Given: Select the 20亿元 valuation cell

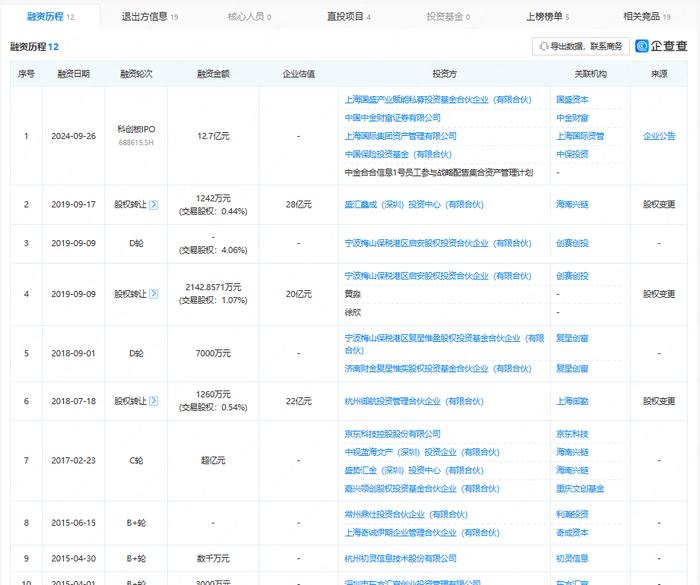Looking at the screenshot, I should coord(299,294).
